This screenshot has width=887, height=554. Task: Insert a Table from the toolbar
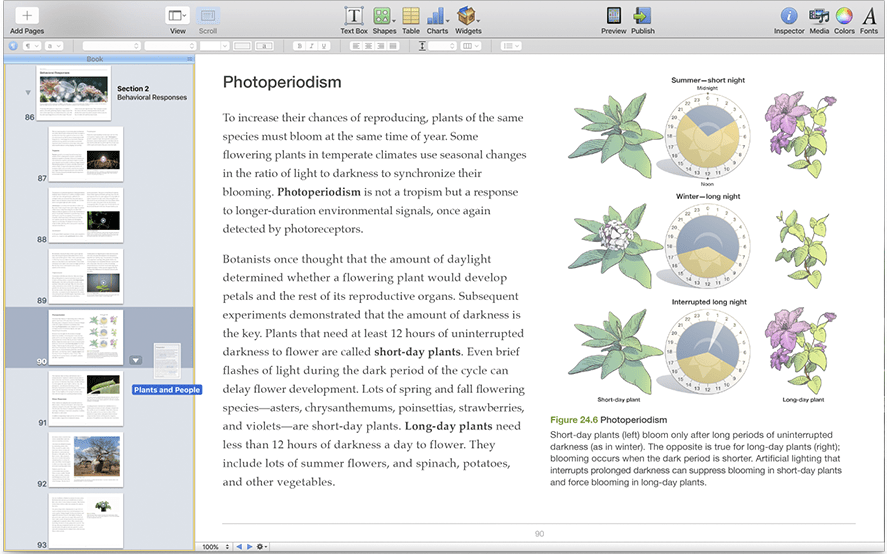pyautogui.click(x=410, y=17)
